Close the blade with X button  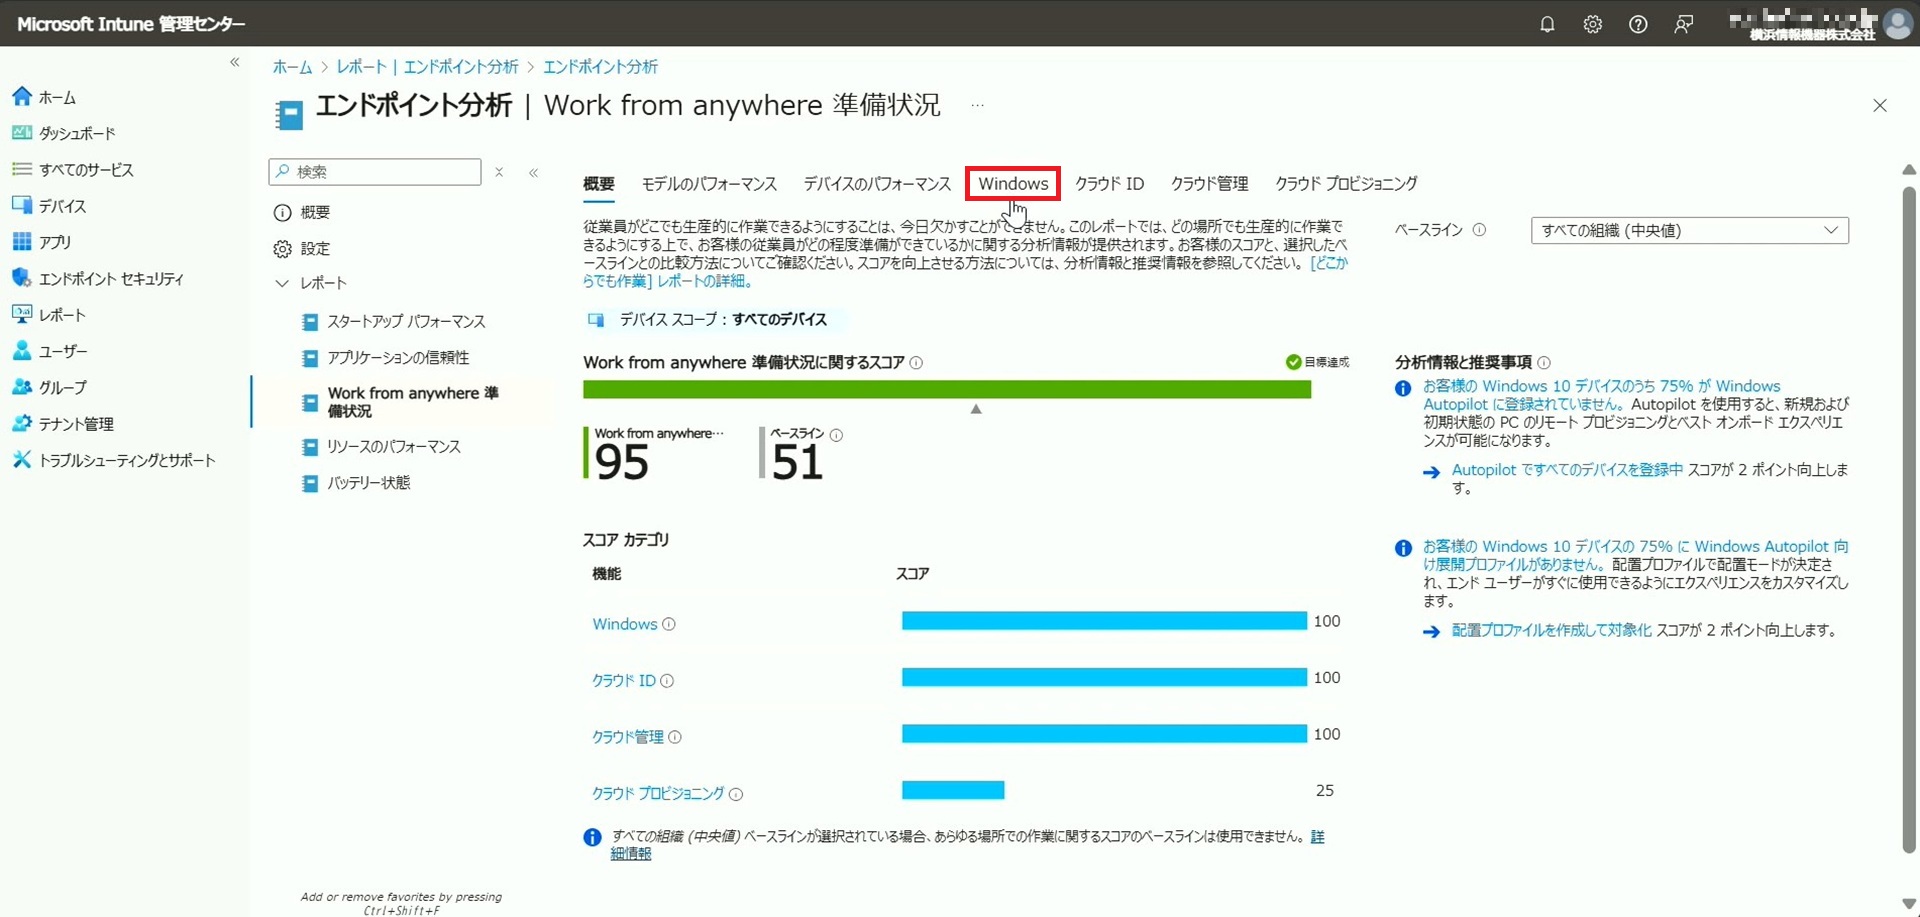point(1880,105)
